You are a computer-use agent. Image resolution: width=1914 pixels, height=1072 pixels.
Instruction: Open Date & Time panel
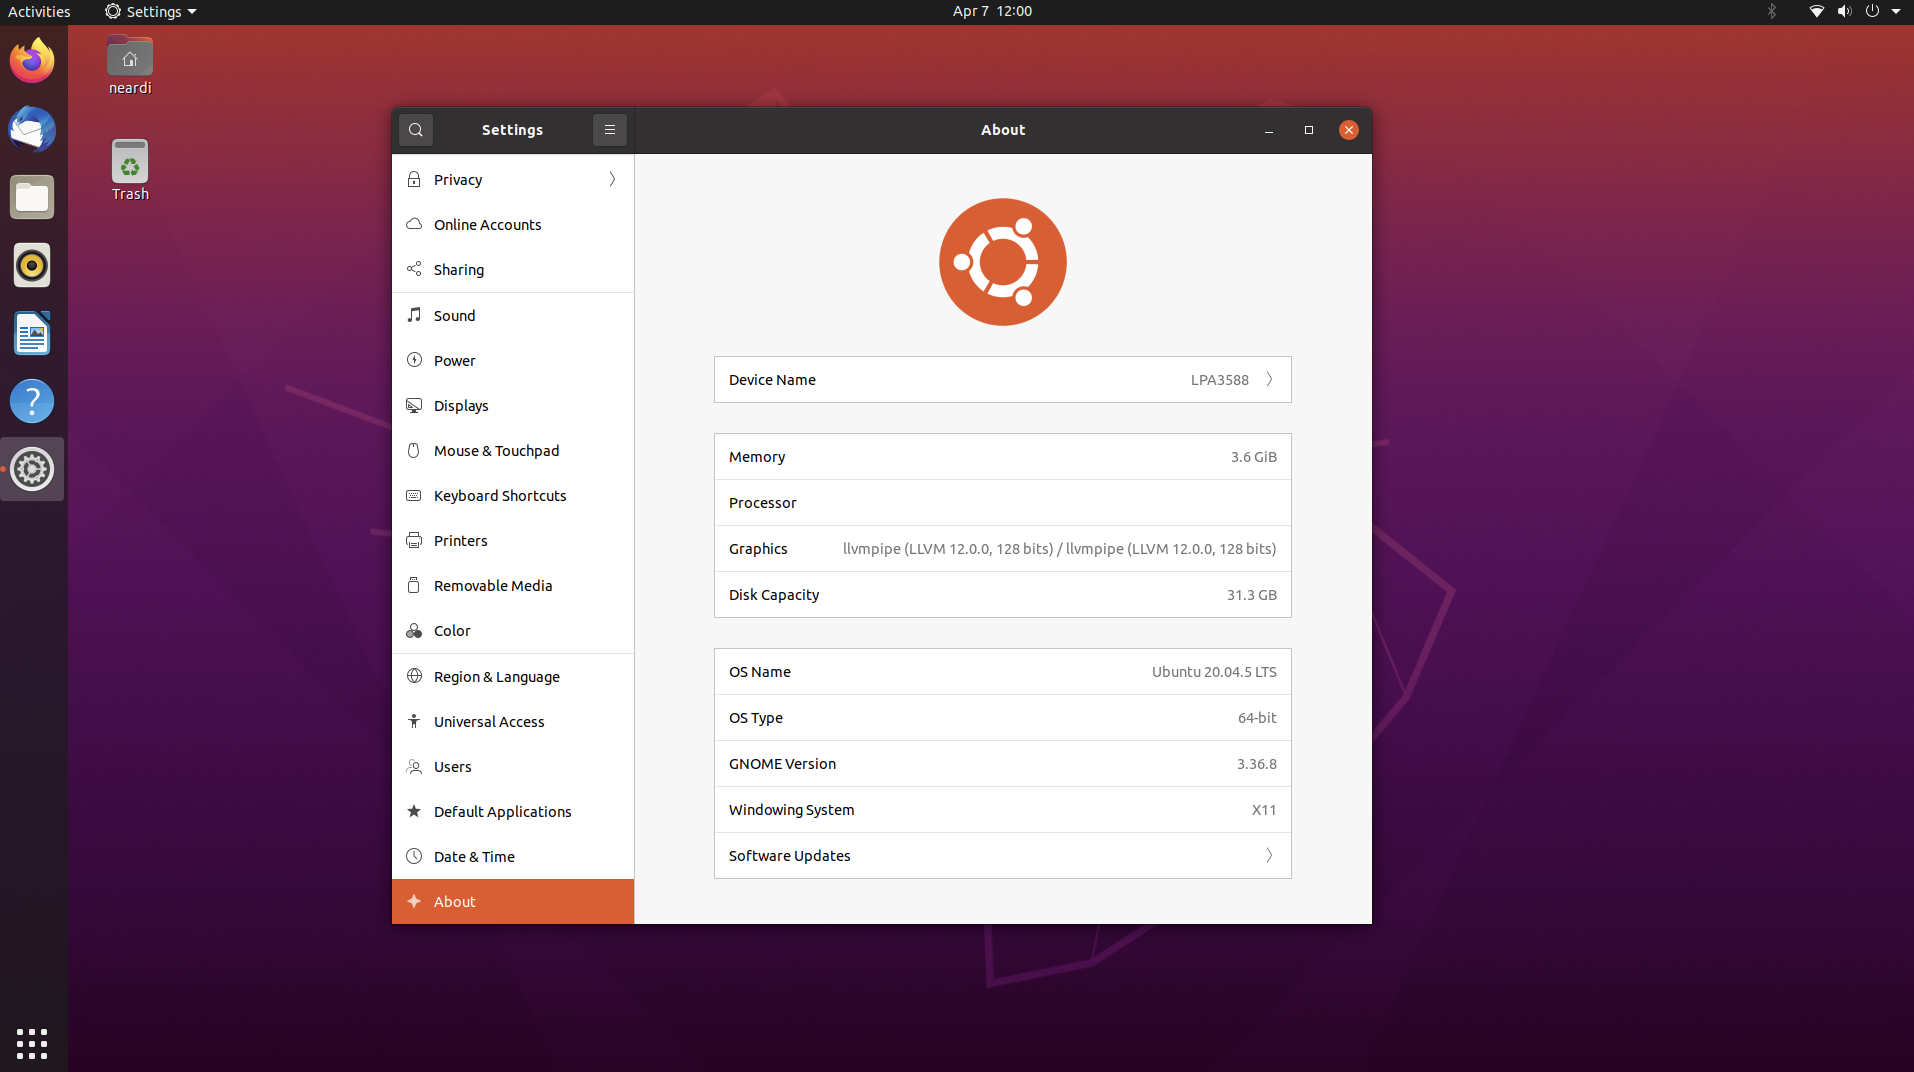click(x=513, y=856)
